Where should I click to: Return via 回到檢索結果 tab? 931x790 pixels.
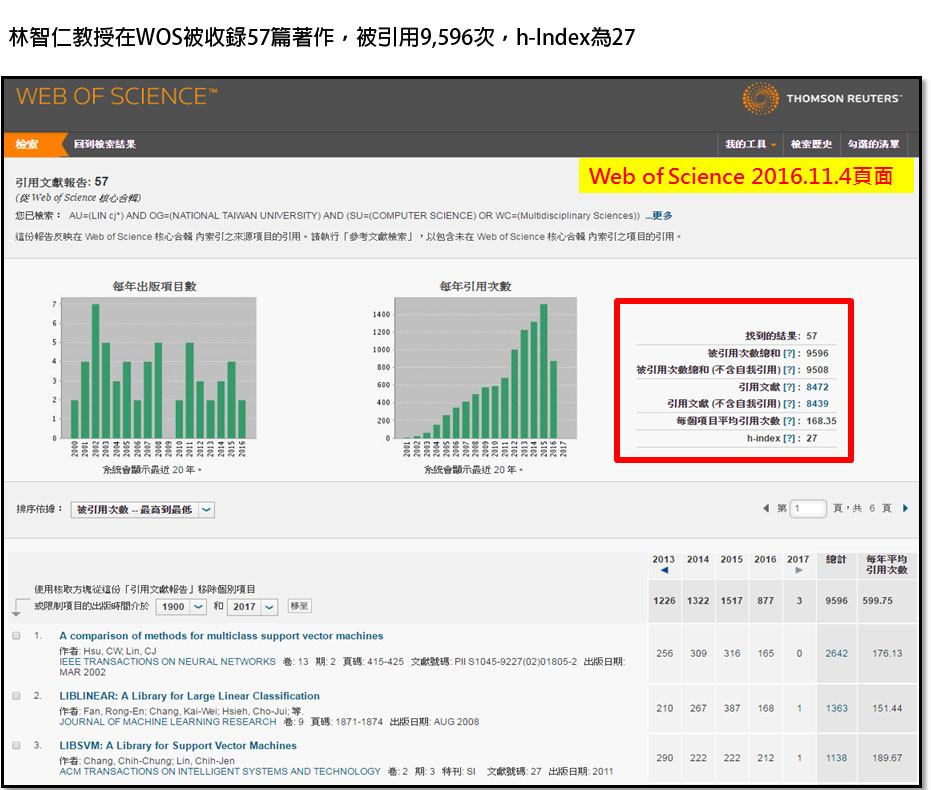pyautogui.click(x=104, y=144)
